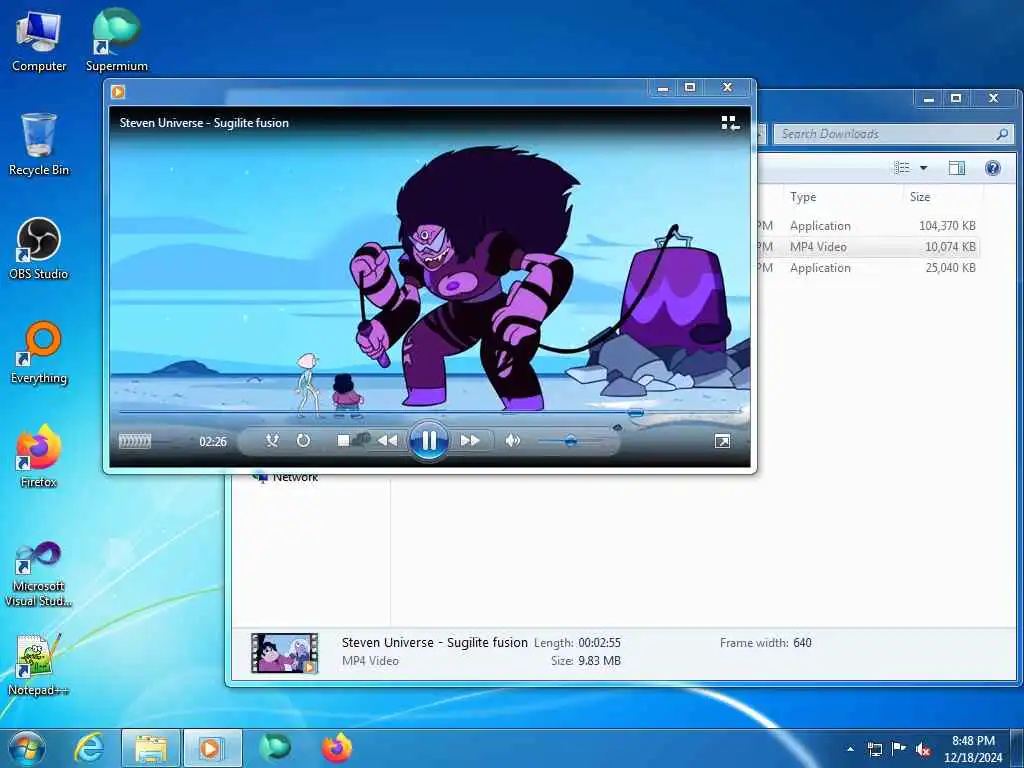Pause the video in Windows Media Player

click(428, 441)
